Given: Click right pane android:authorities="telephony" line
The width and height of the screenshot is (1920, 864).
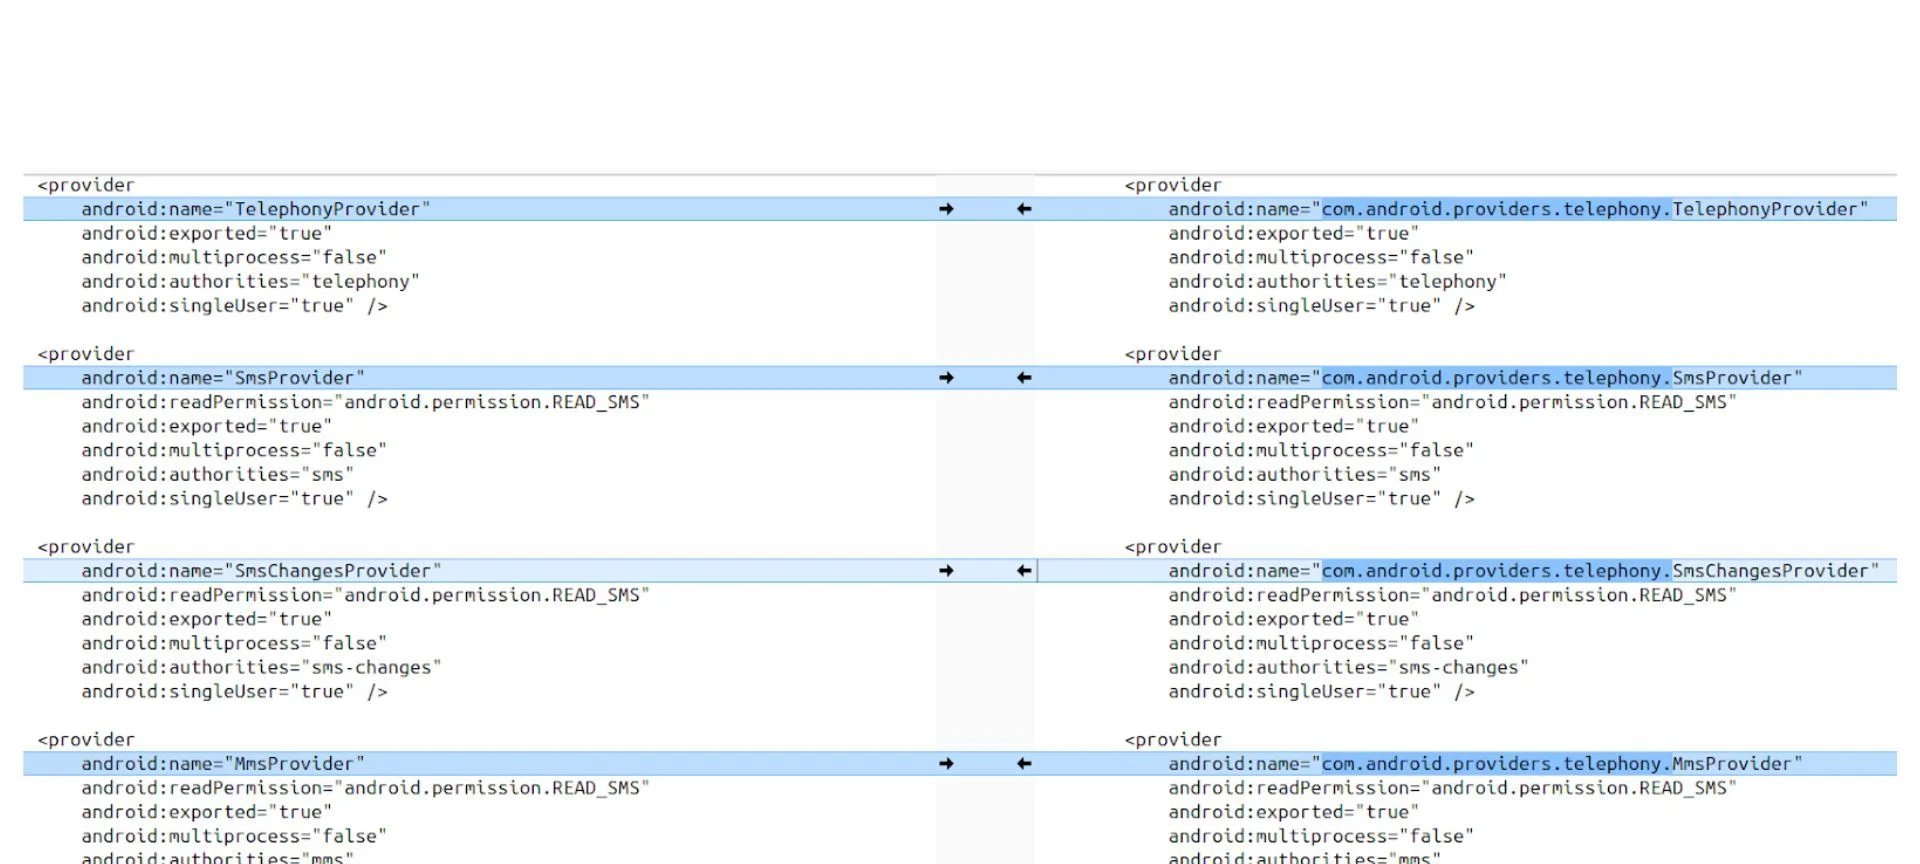Looking at the screenshot, I should pyautogui.click(x=1337, y=282).
